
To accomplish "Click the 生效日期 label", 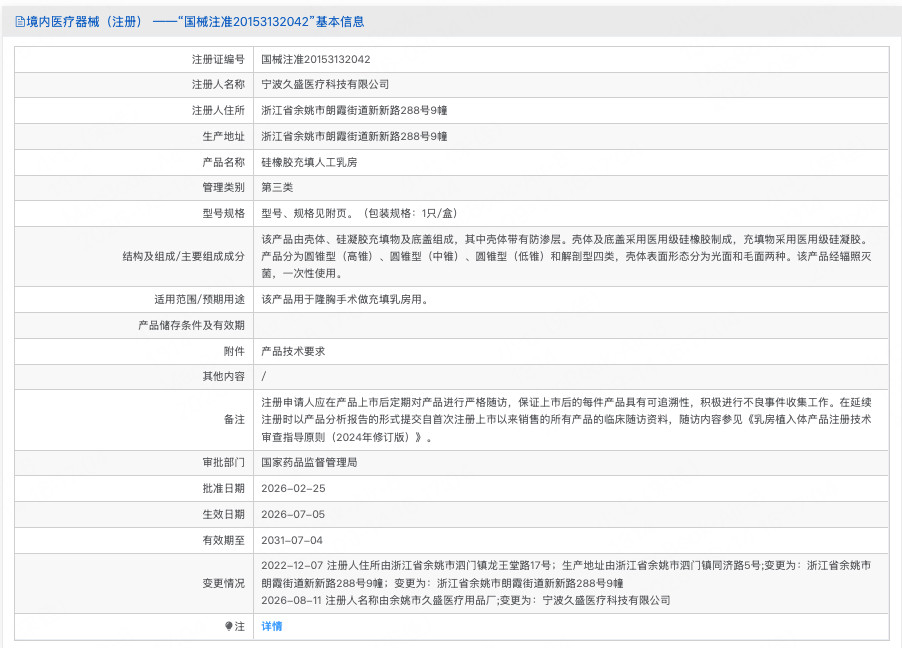I will click(x=223, y=514).
